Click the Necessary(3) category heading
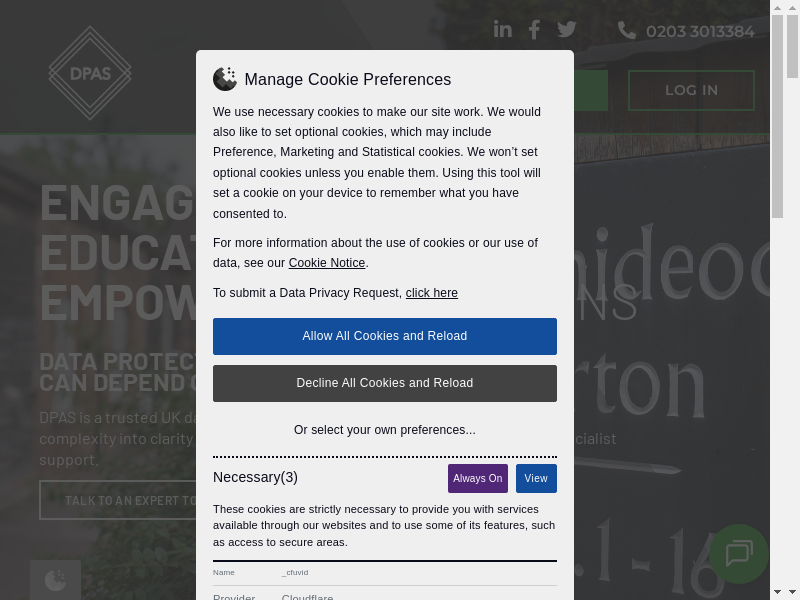The width and height of the screenshot is (800, 600). (x=255, y=477)
